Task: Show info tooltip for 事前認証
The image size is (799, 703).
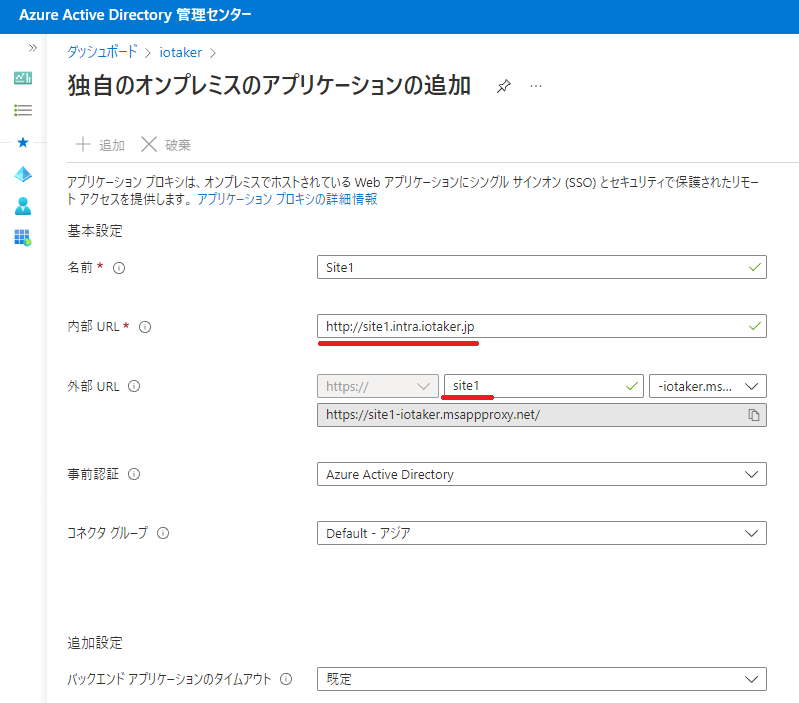Action: coord(134,474)
